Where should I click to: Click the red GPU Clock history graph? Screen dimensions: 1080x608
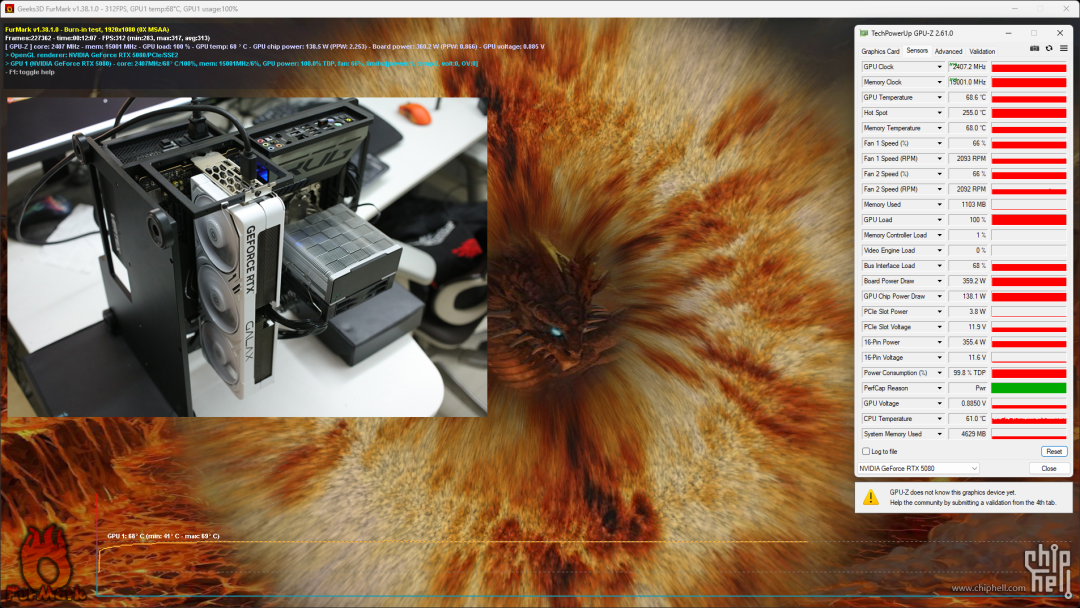(1029, 67)
